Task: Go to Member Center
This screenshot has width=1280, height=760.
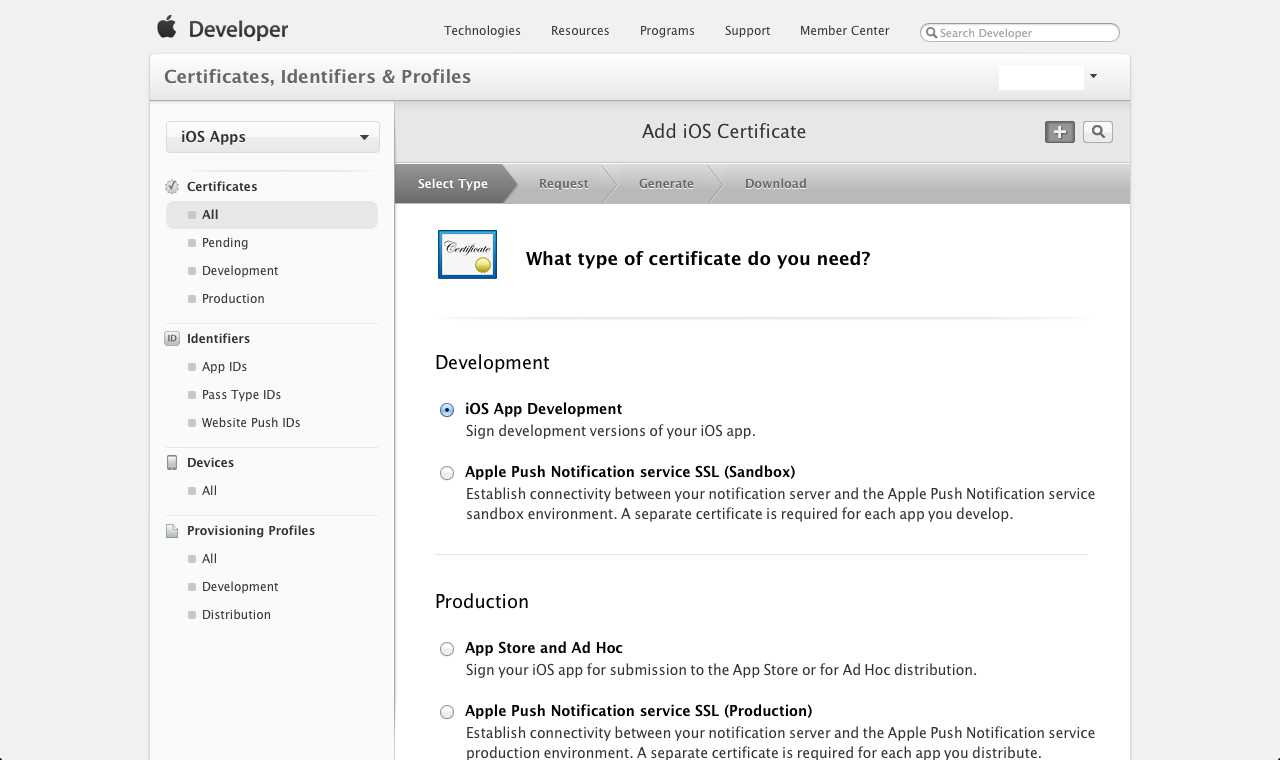Action: (844, 31)
